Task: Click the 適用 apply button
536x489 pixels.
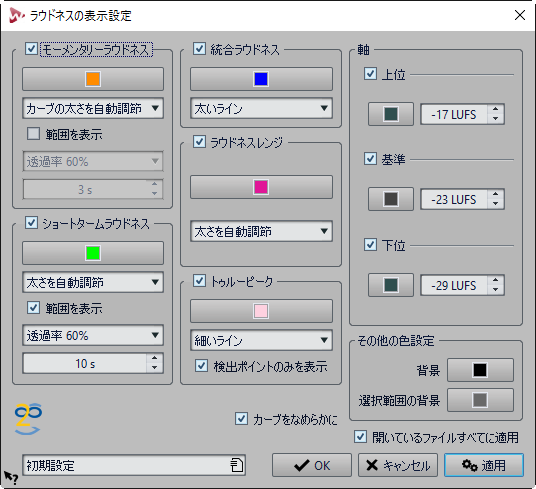Action: pyautogui.click(x=484, y=465)
